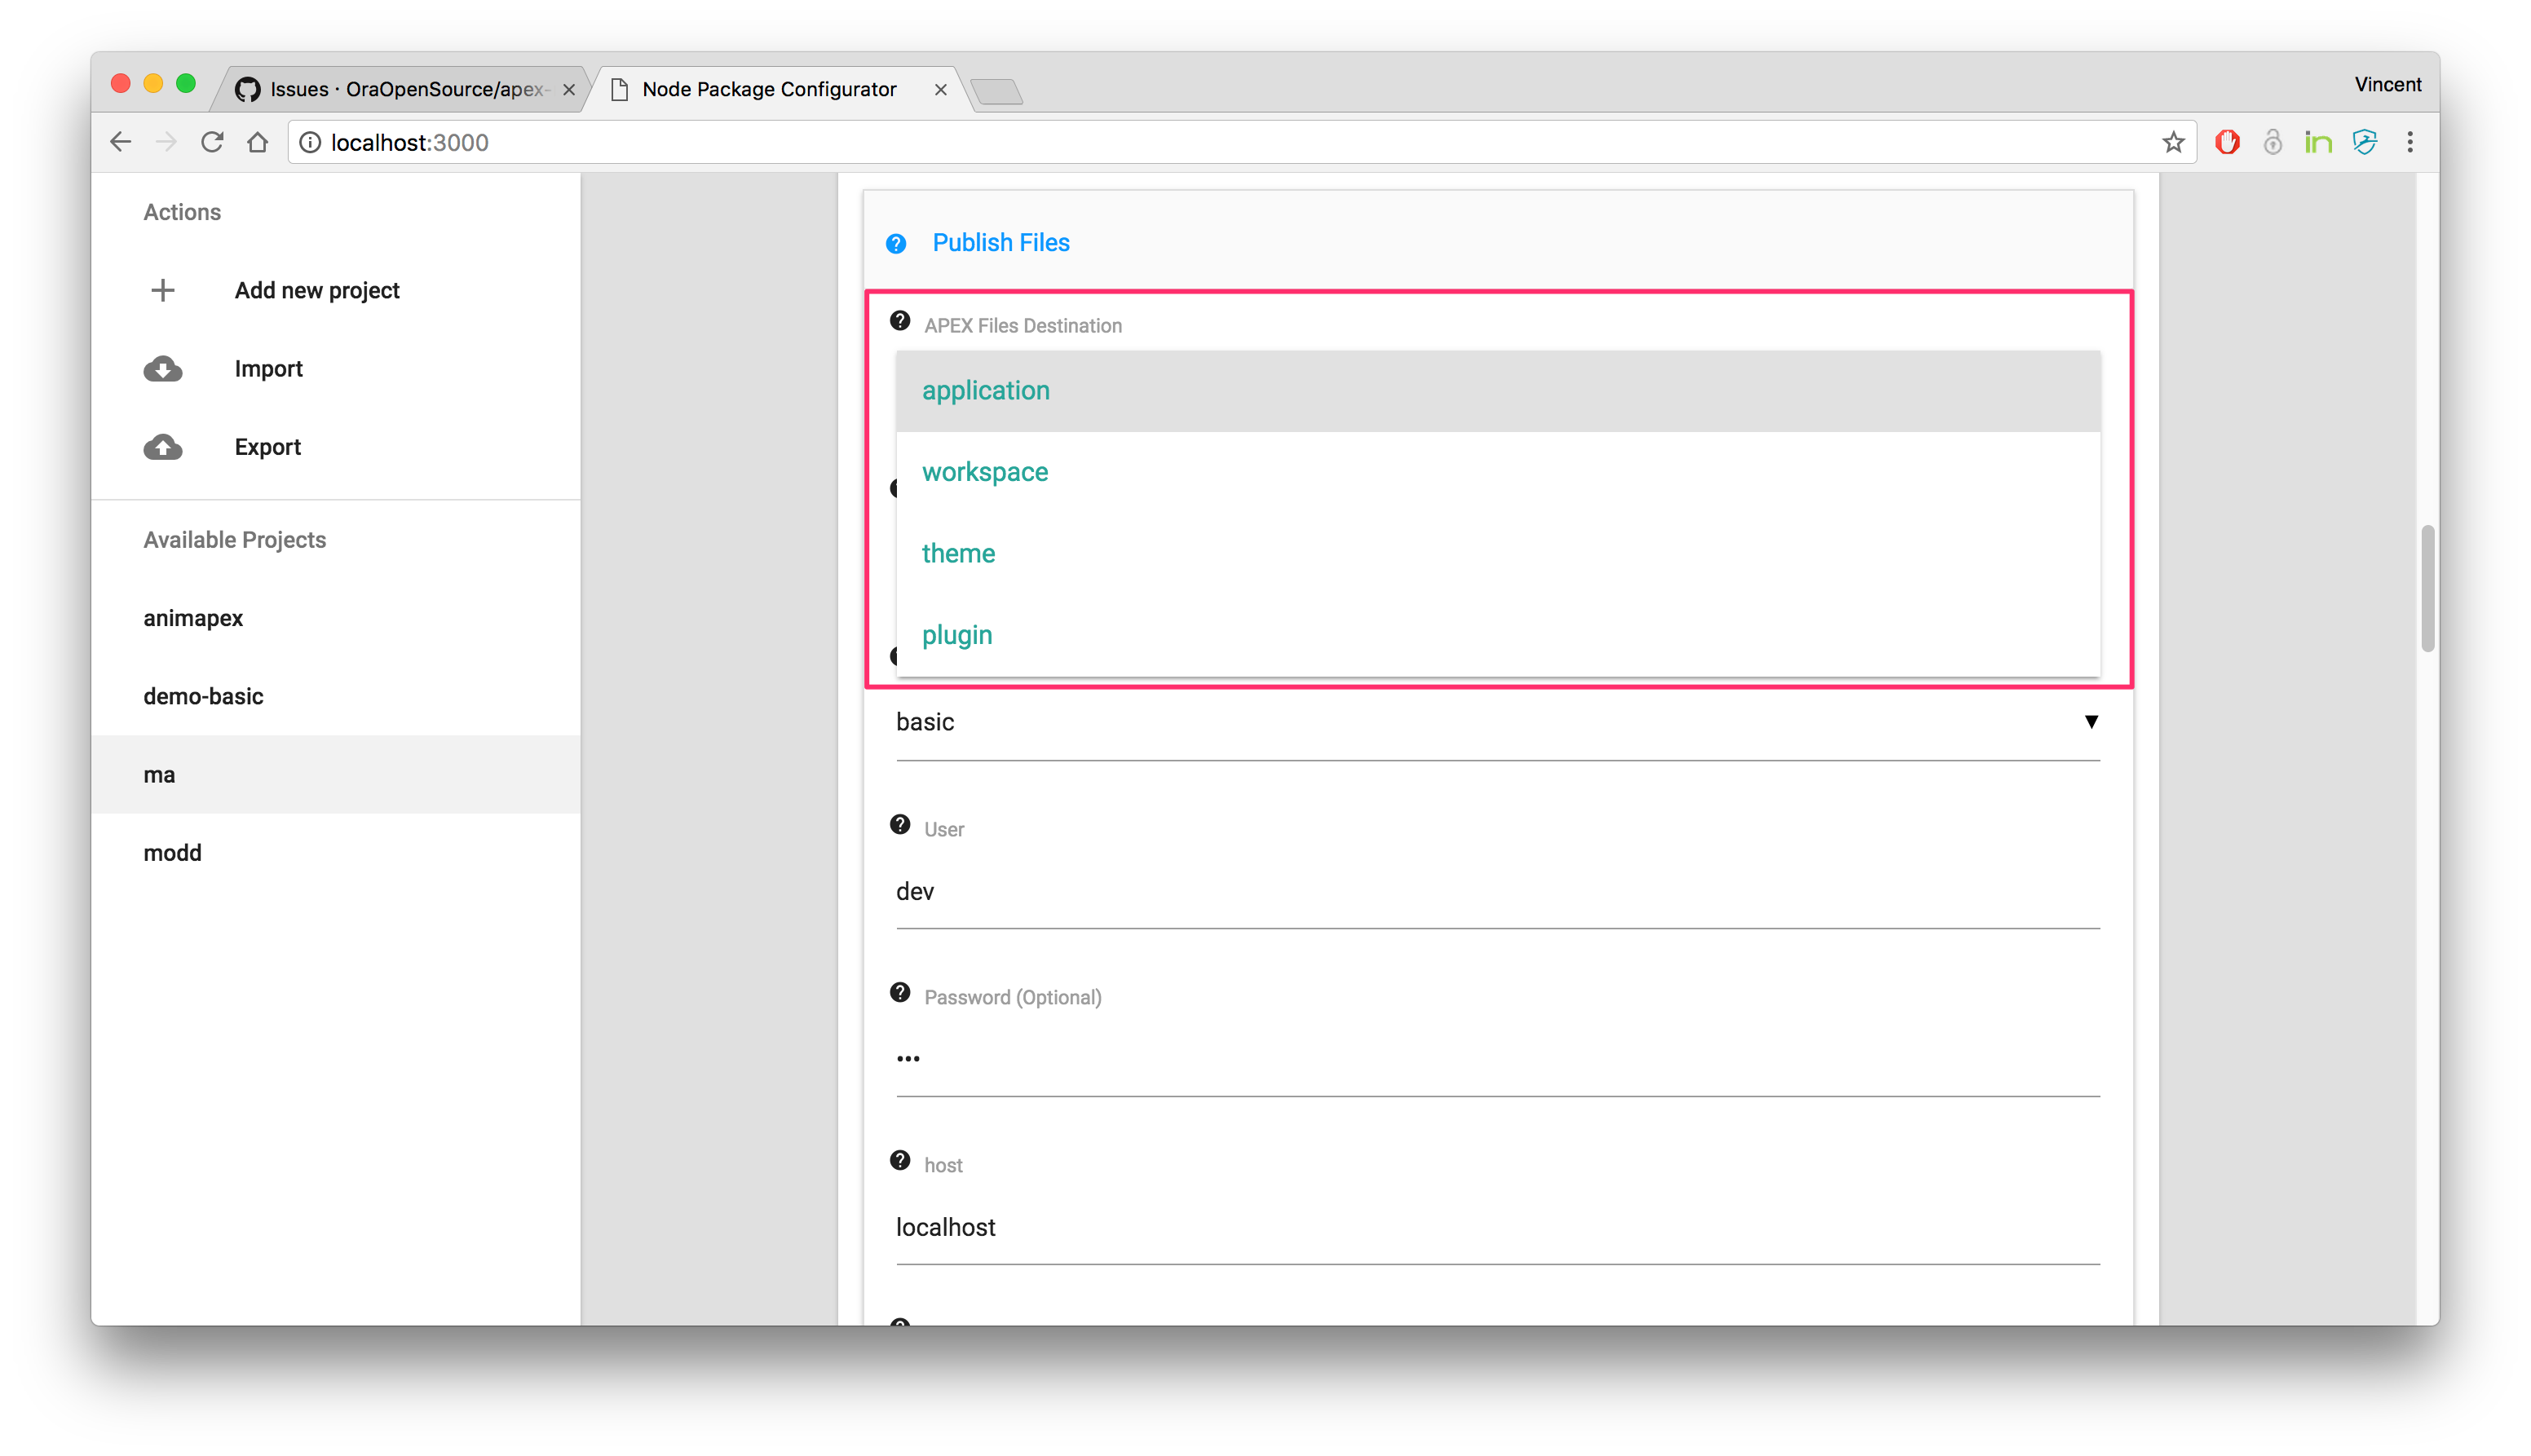
Task: Click the Import cloud download icon
Action: pos(163,369)
